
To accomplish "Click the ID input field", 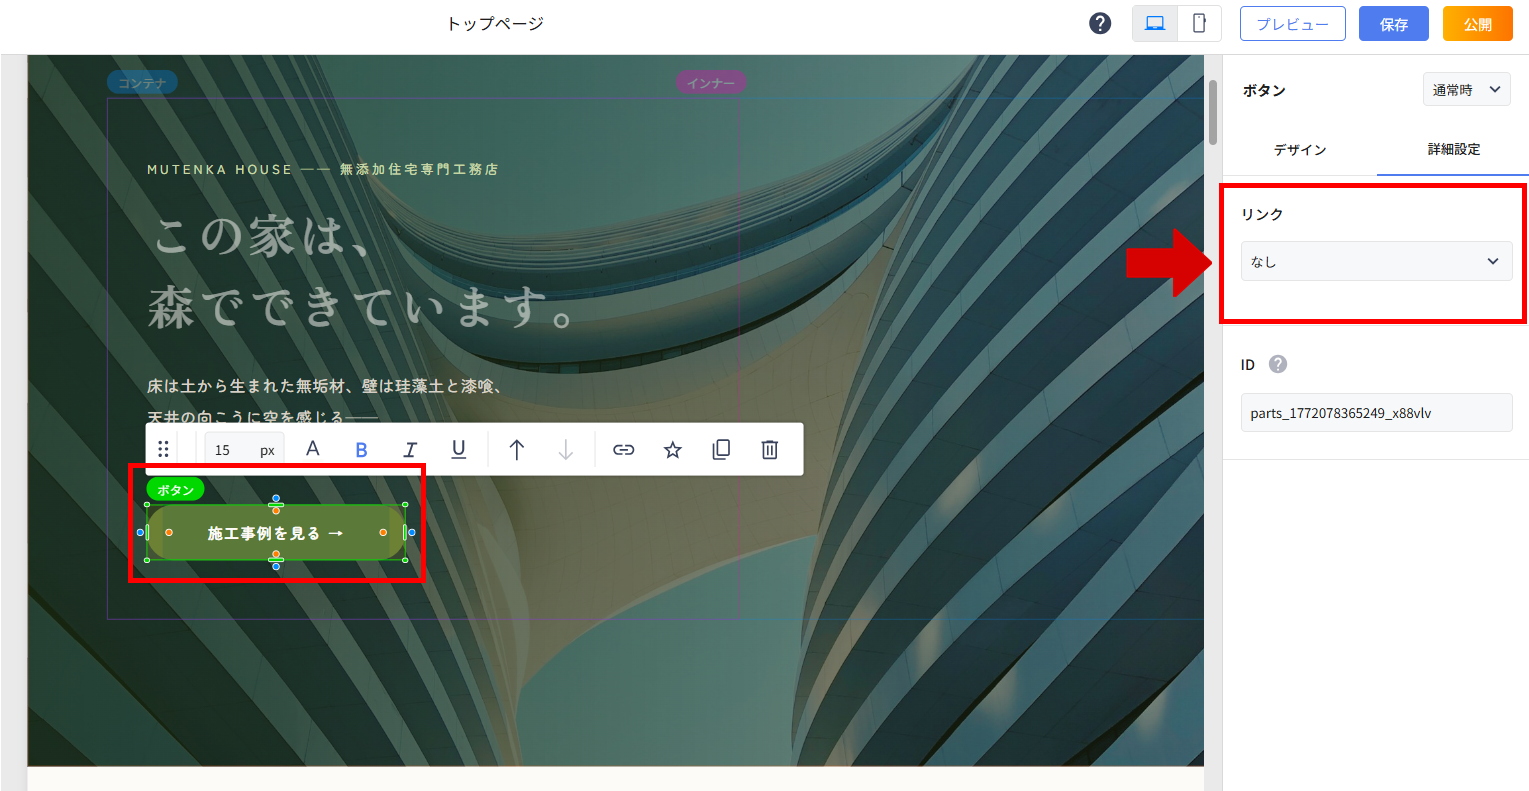I will click(x=1376, y=413).
